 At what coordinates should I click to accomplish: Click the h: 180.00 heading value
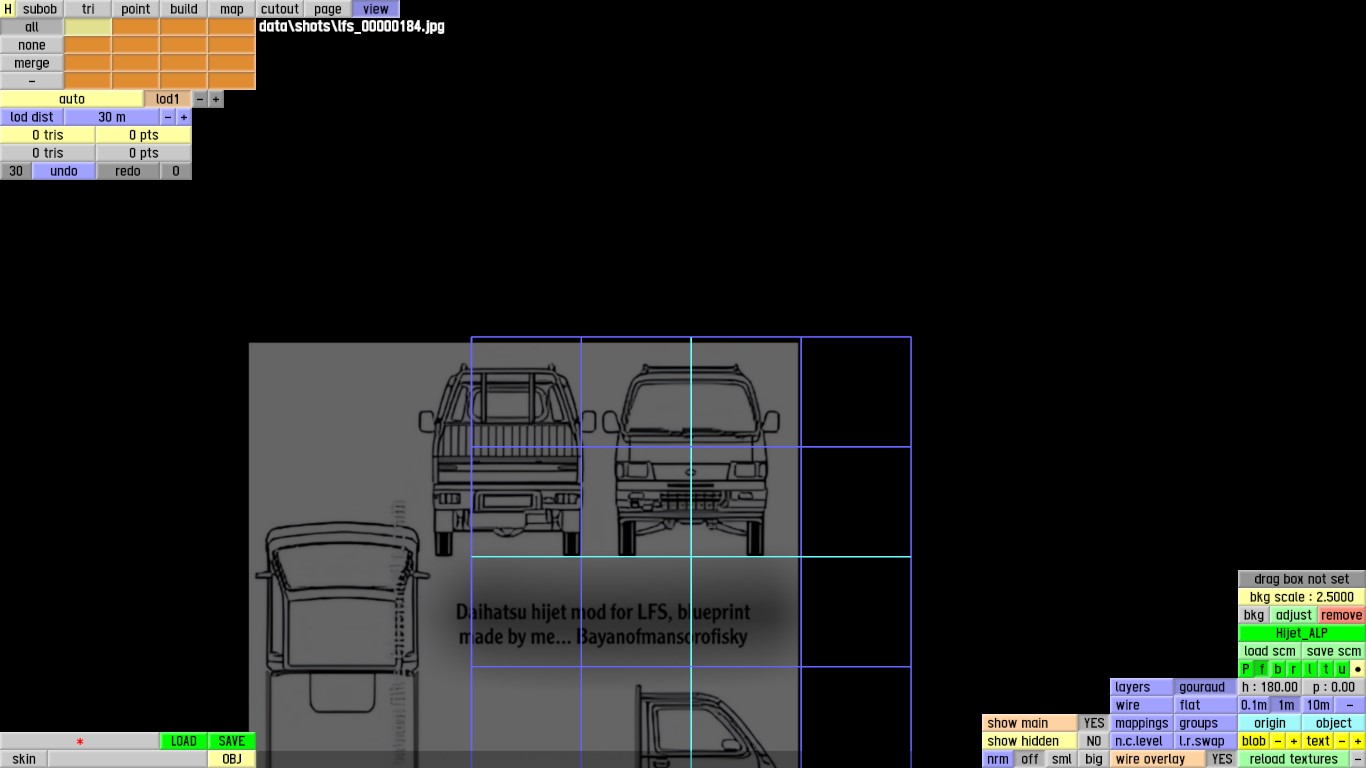click(x=1270, y=687)
